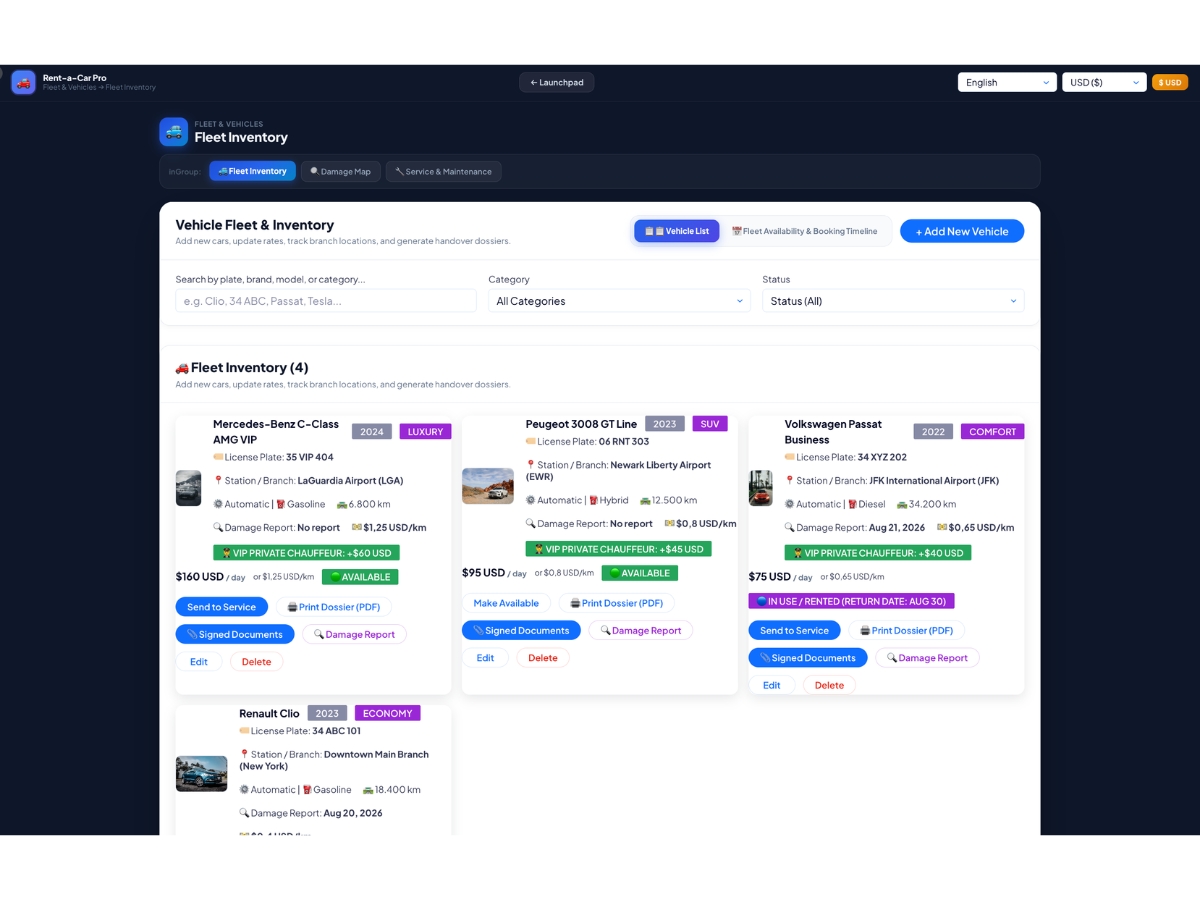This screenshot has width=1200, height=900.
Task: Switch to Fleet Availability & Booking Timeline view
Action: click(x=804, y=231)
